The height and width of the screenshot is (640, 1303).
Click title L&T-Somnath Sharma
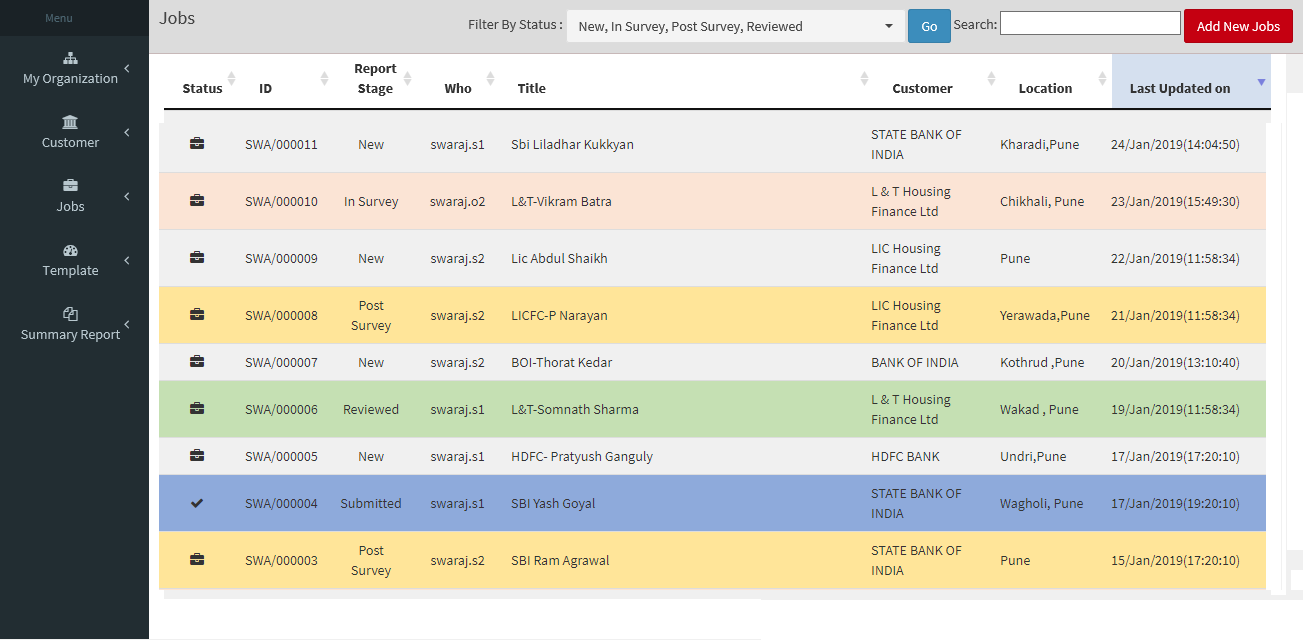[x=575, y=409]
